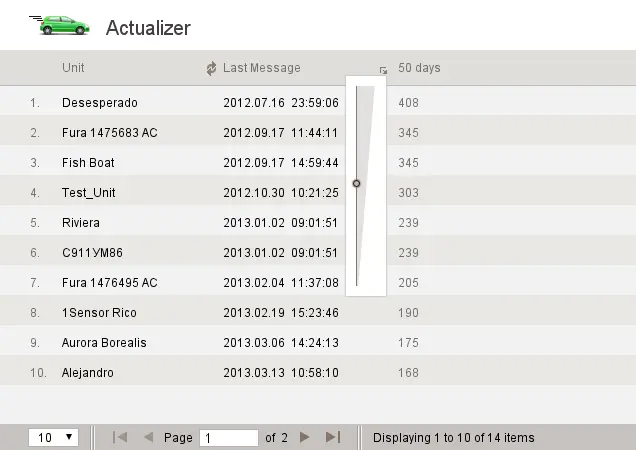Click the page number input field
Viewport: 636px width, 450px height.
pyautogui.click(x=229, y=438)
